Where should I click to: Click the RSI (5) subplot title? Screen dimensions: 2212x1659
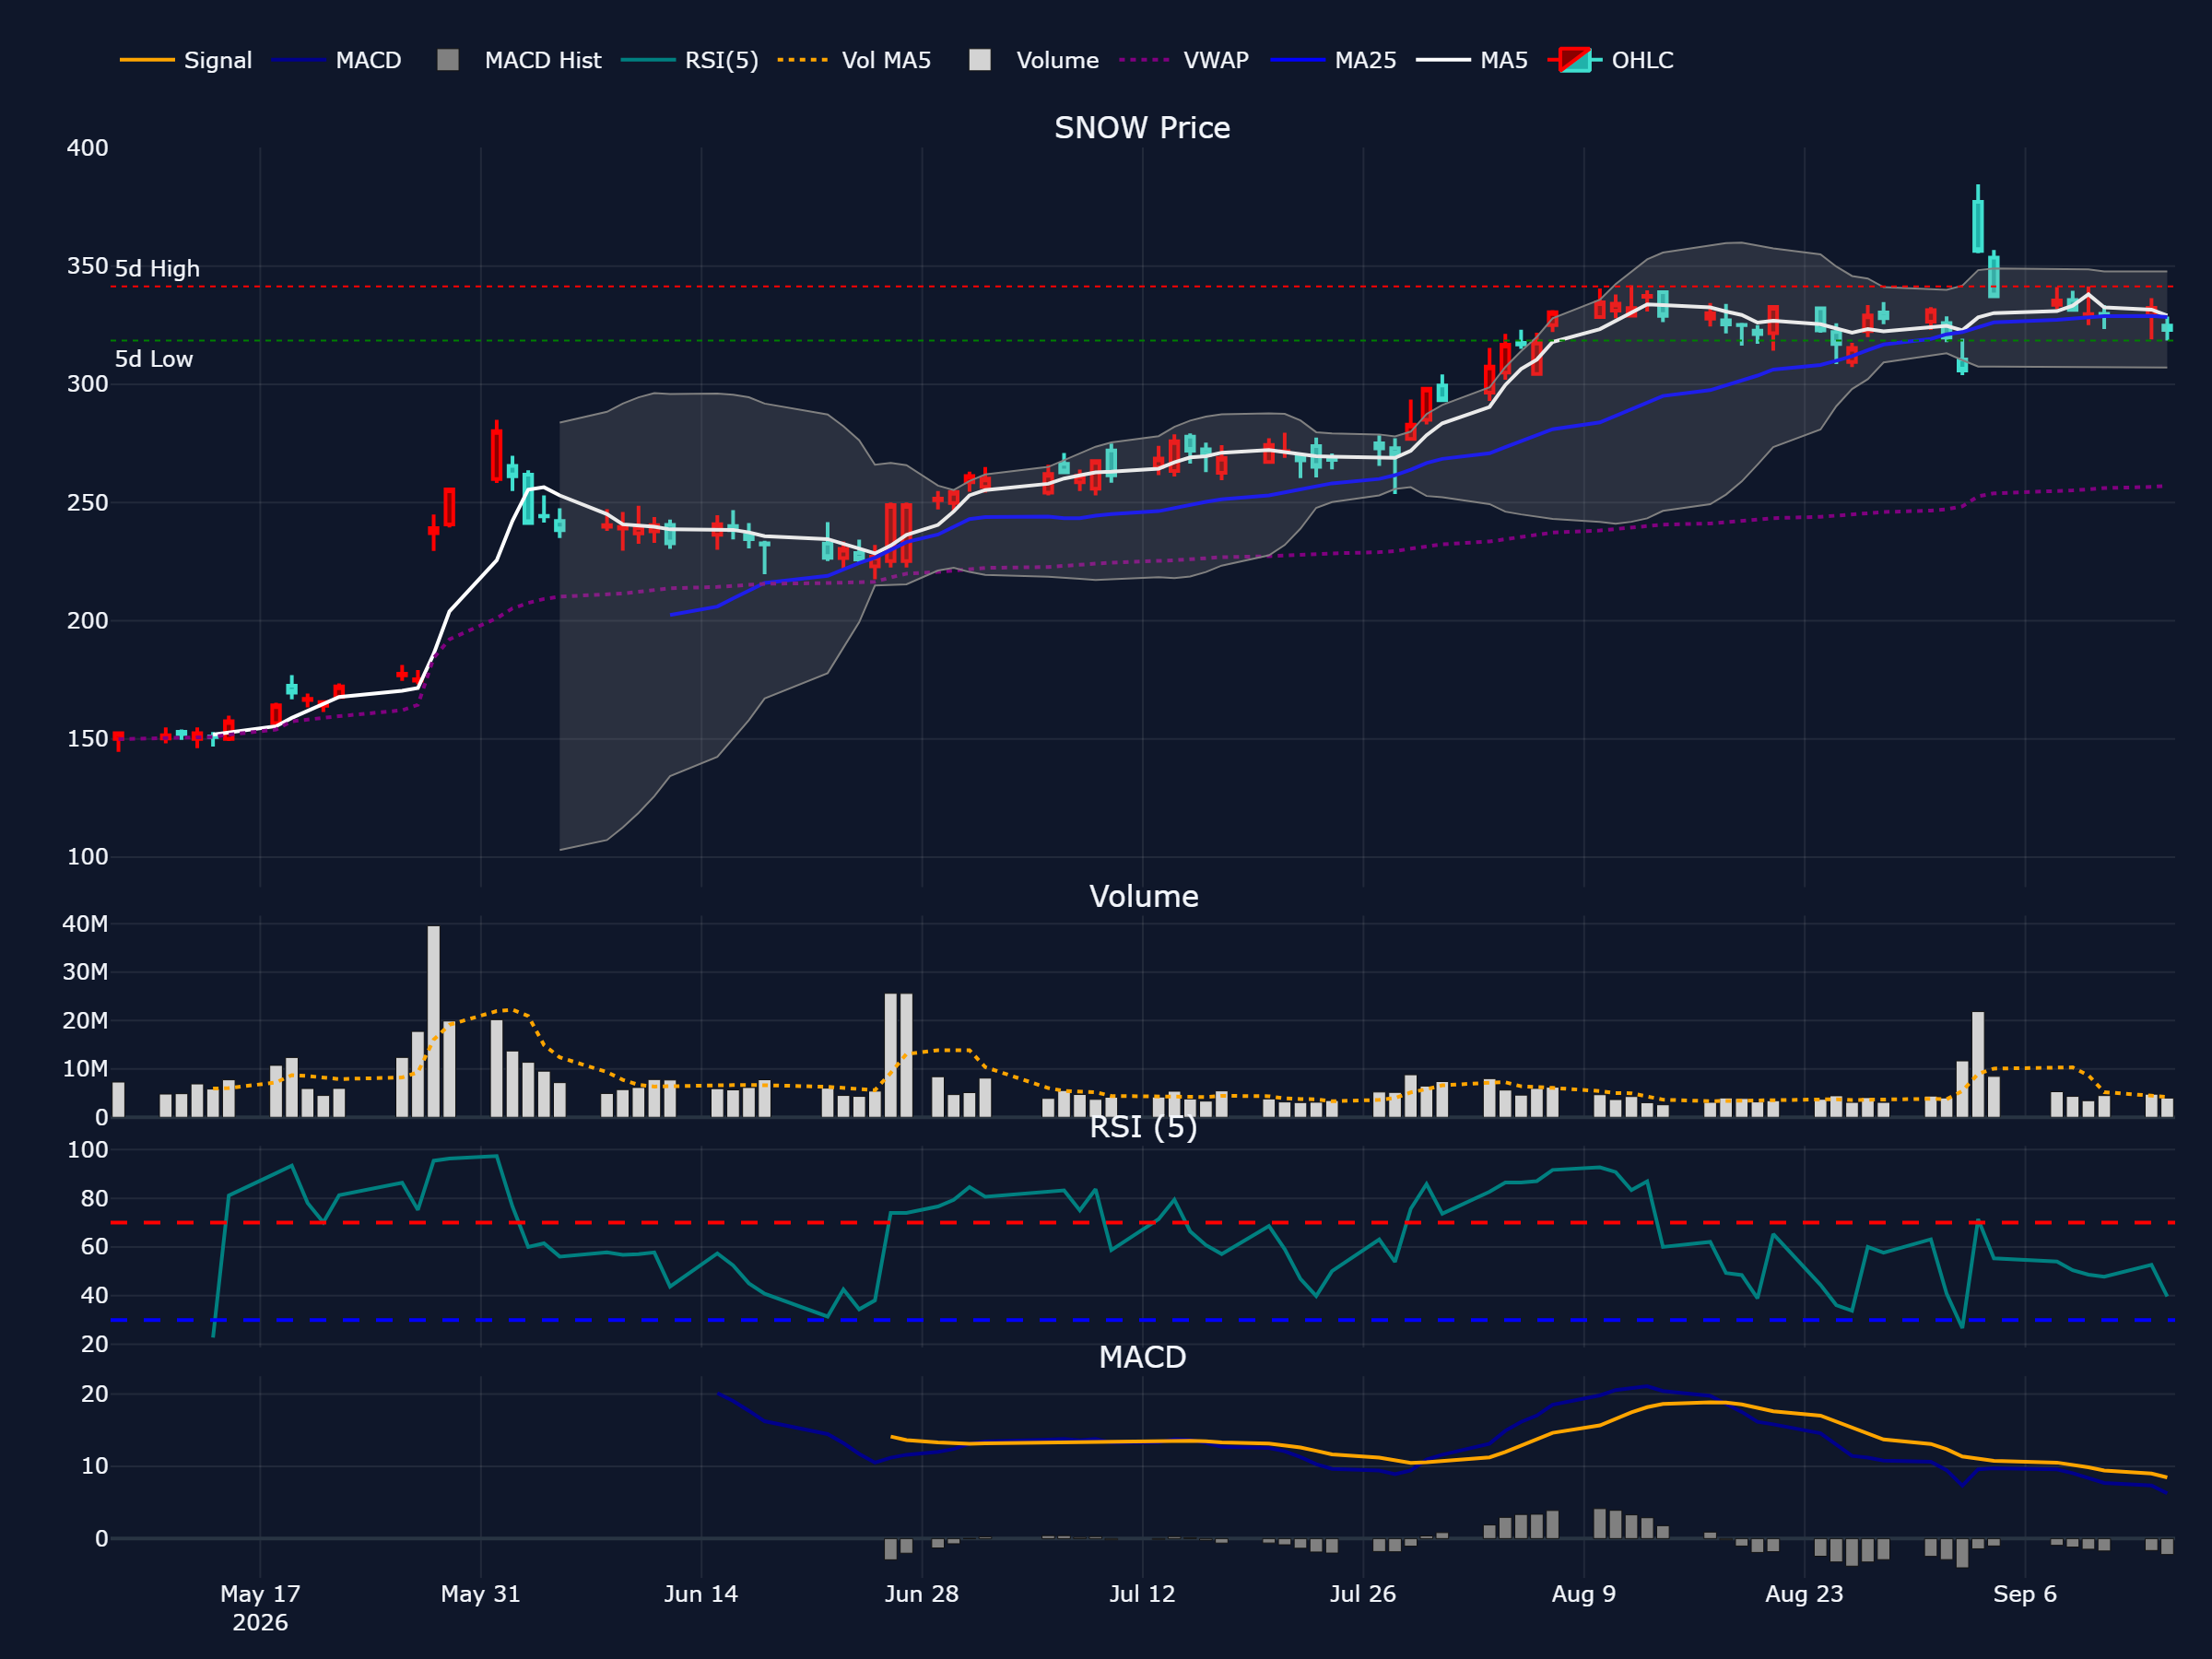pos(1143,1127)
